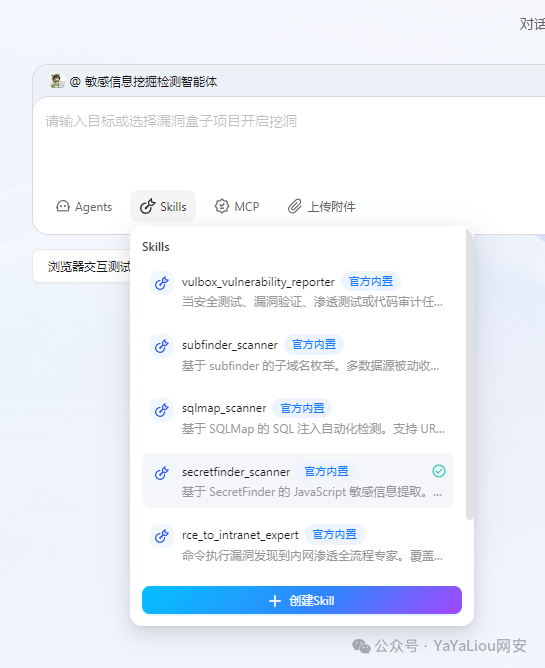Click the 浏览器交互测试 suggestion chip
The height and width of the screenshot is (668, 545).
pos(82,266)
